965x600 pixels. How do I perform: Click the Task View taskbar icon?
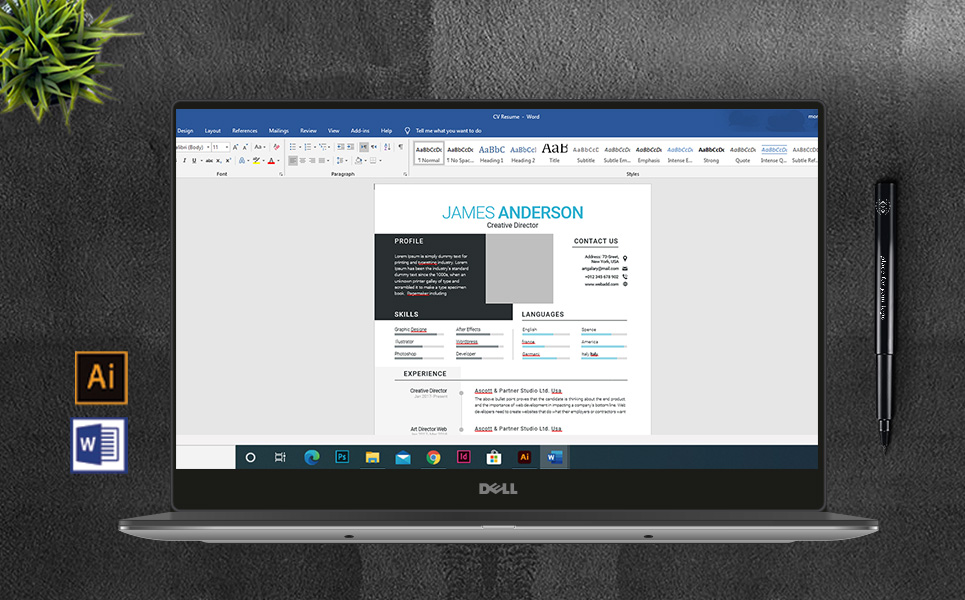(x=280, y=457)
